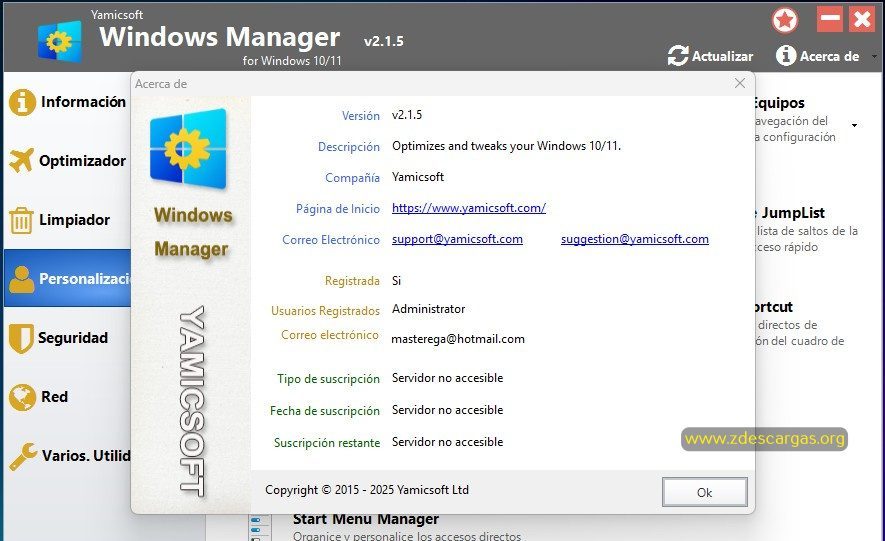Viewport: 885px width, 541px height.
Task: Click the Windows Manager logo in dialog
Action: 189,148
